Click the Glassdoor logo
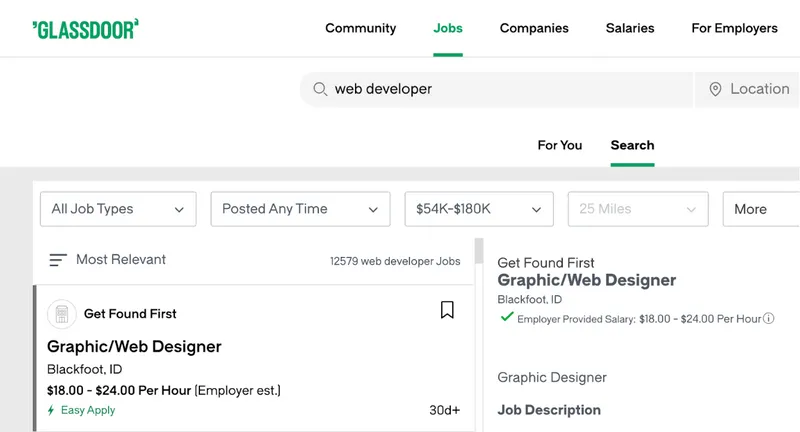 pos(85,28)
